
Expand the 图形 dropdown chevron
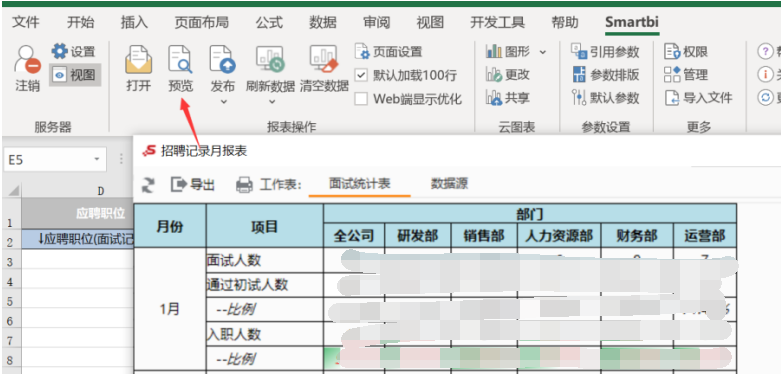tap(543, 52)
